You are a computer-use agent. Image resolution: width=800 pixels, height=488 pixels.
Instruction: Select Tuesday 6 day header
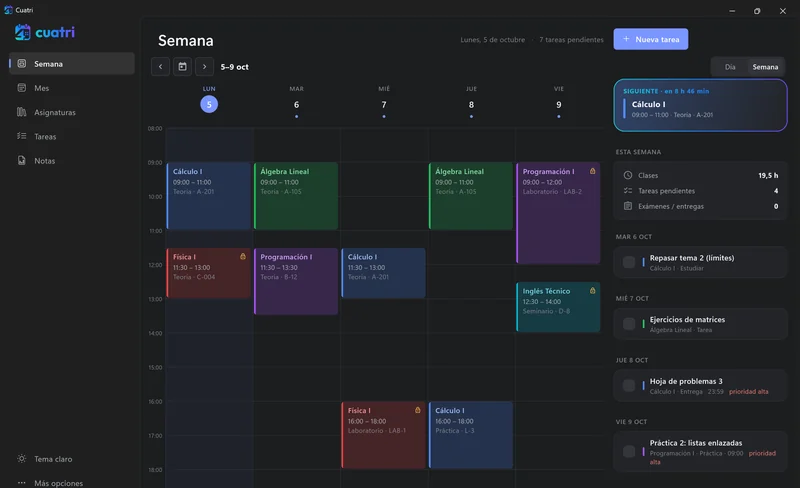tap(296, 102)
